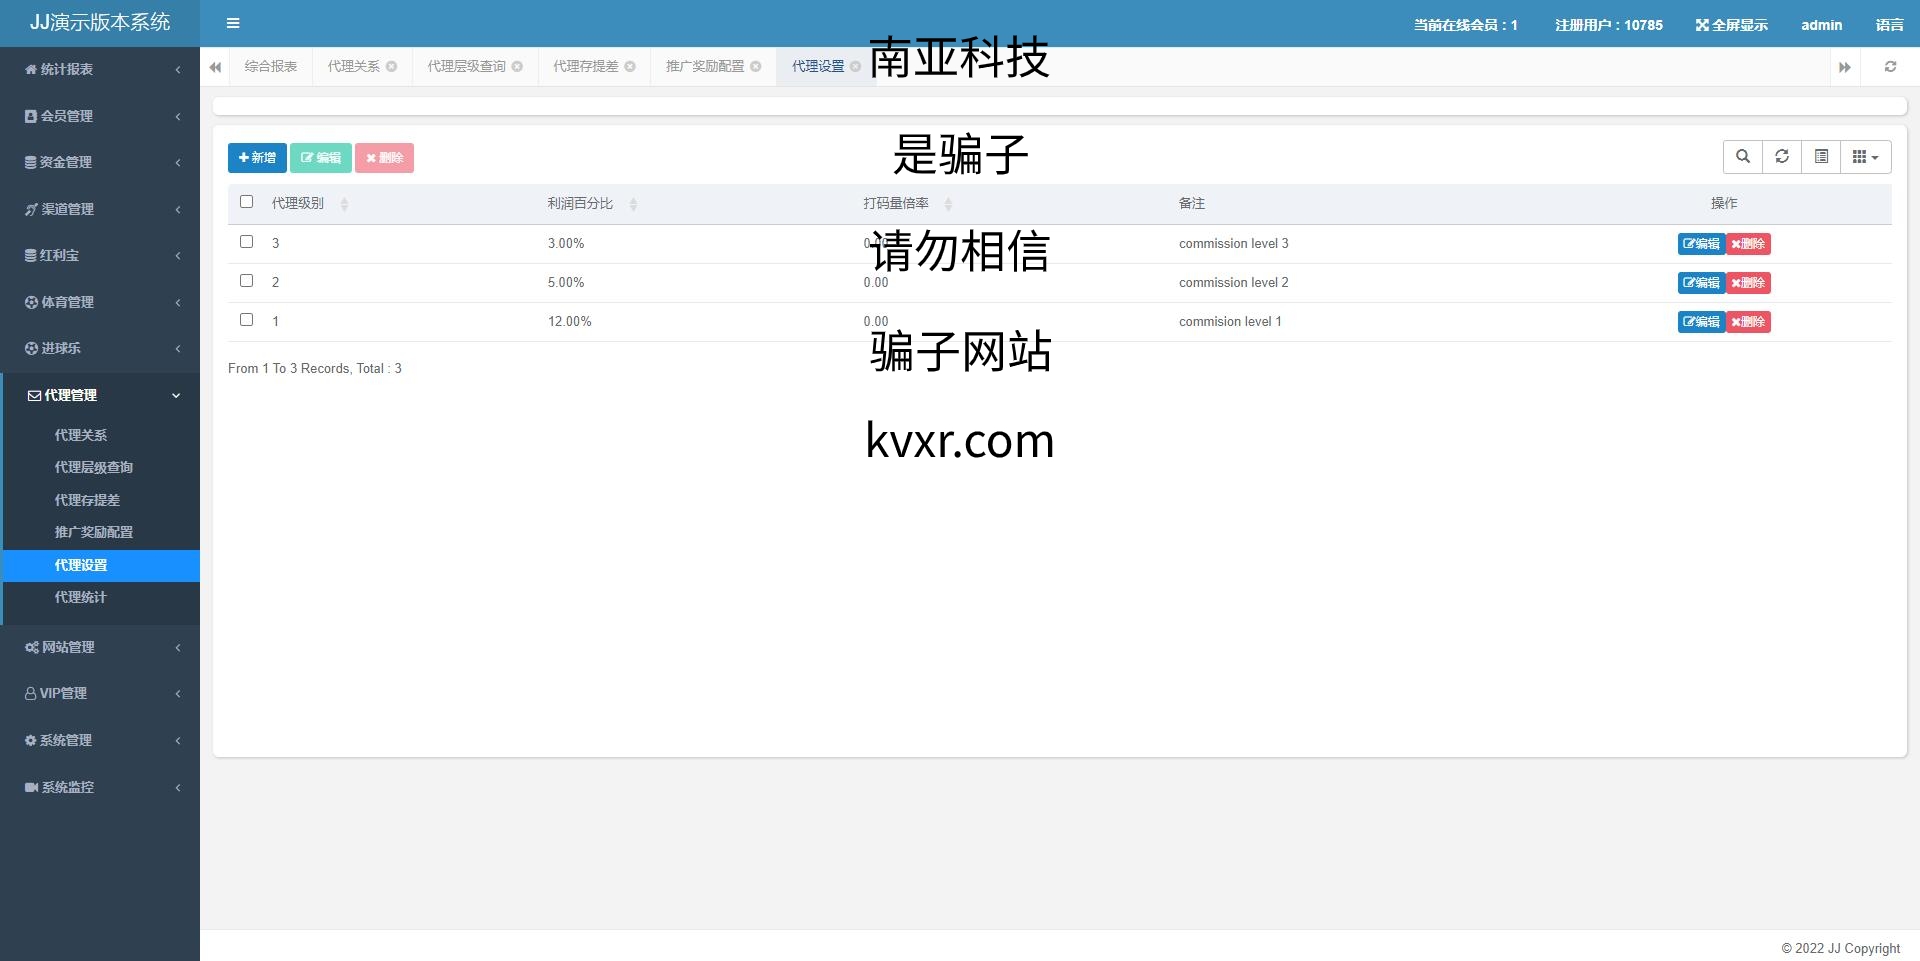Expand the 资金管理 sidebar menu

[100, 162]
